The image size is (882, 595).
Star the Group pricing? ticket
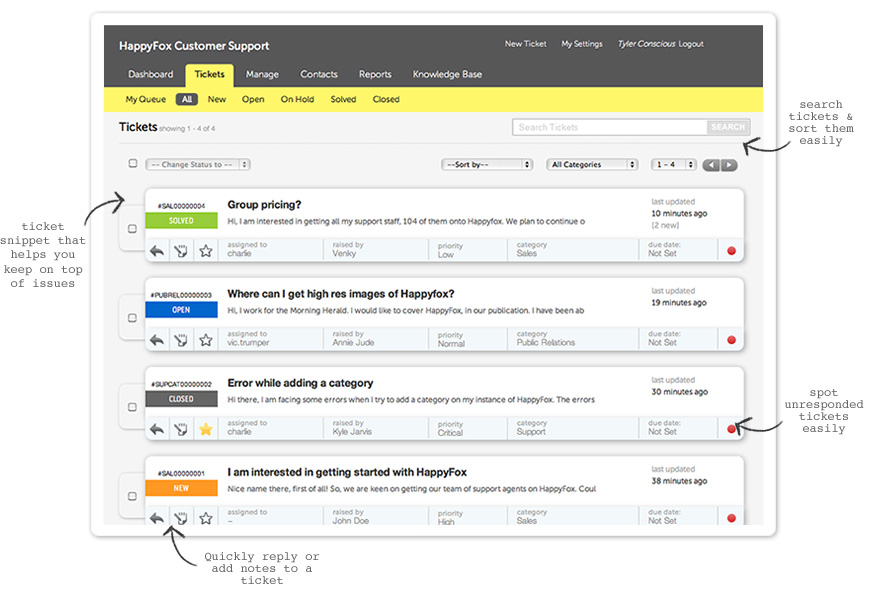(206, 251)
